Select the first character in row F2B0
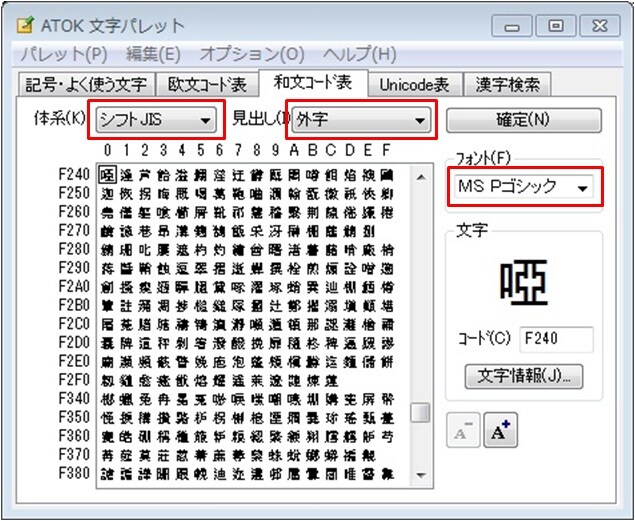 108,306
